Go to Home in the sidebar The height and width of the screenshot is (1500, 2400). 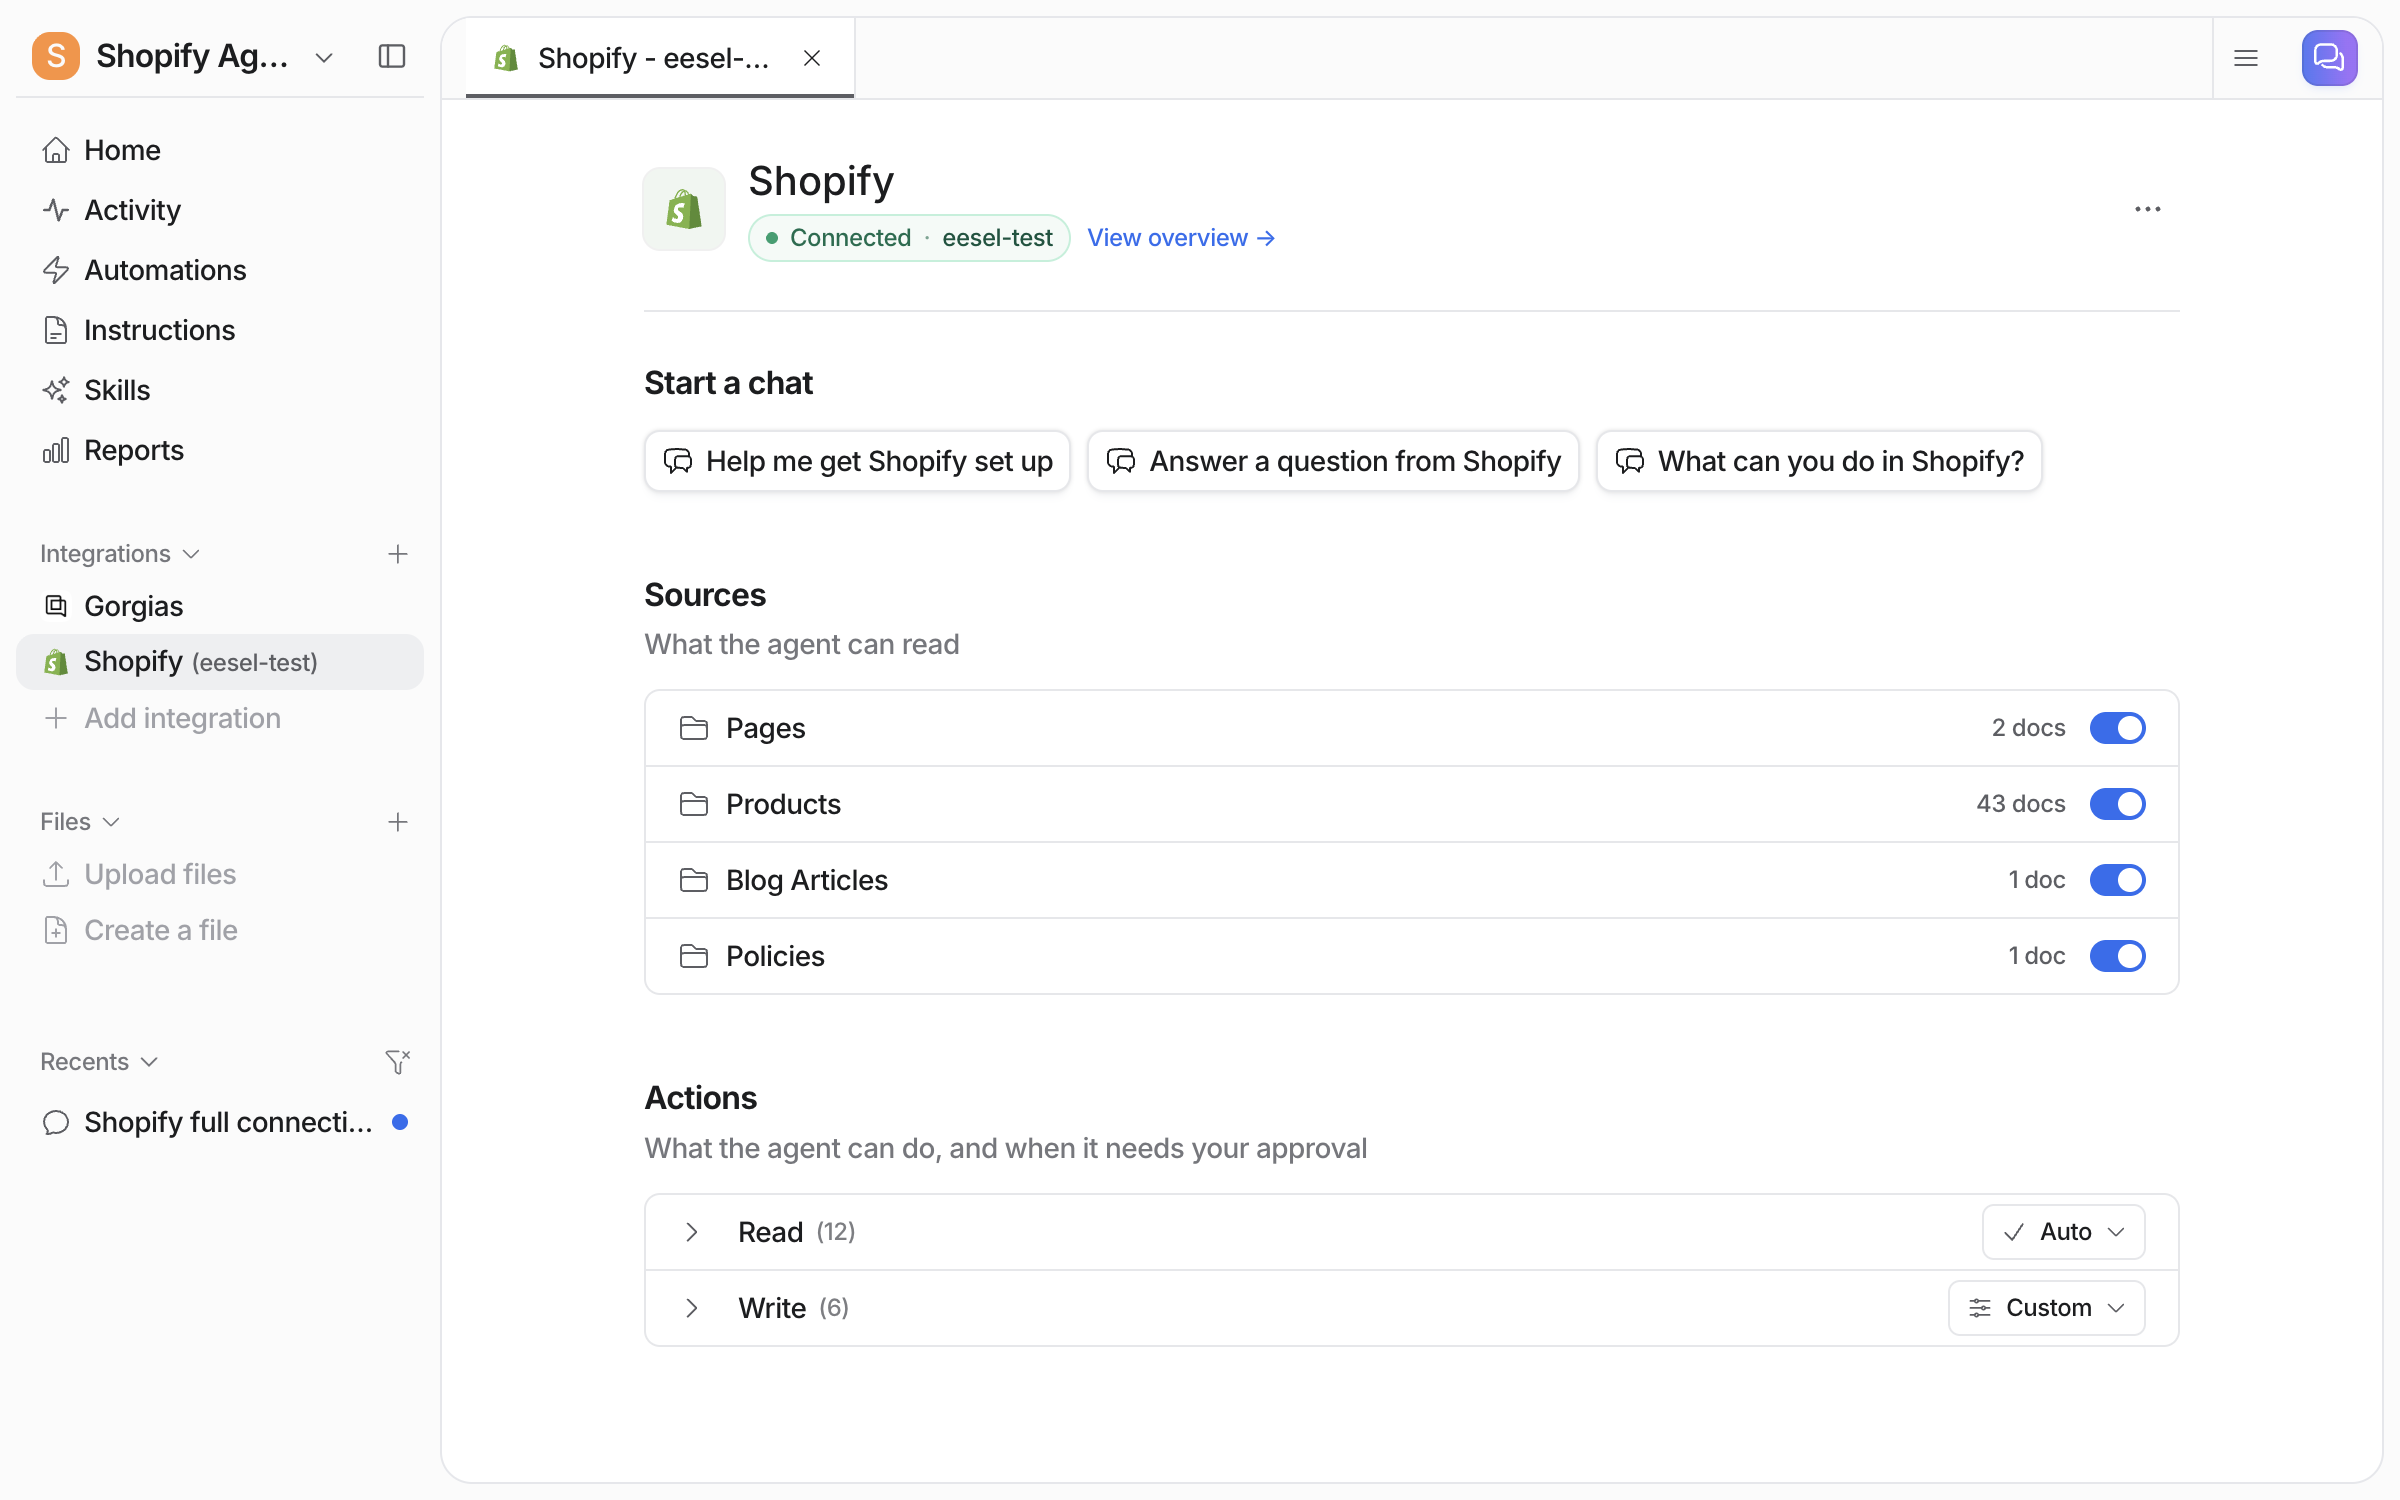(x=220, y=150)
